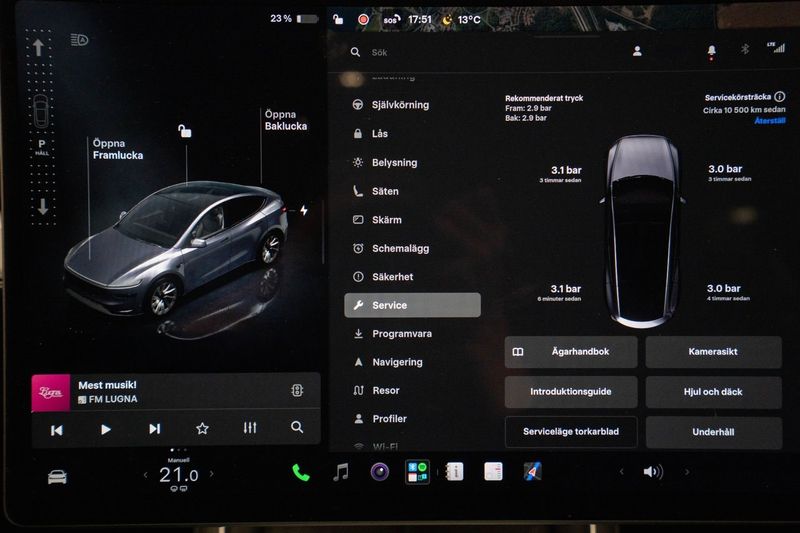Open the all apps launcher icon
This screenshot has width=800, height=533.
point(417,472)
